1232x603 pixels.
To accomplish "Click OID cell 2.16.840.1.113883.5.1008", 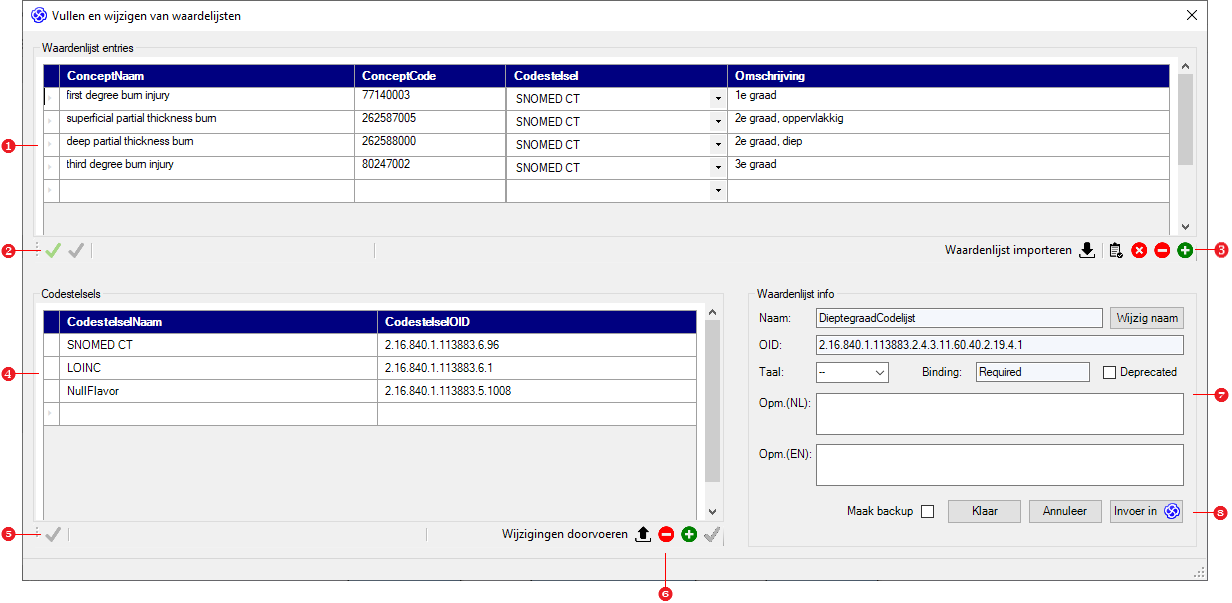I will (x=536, y=390).
